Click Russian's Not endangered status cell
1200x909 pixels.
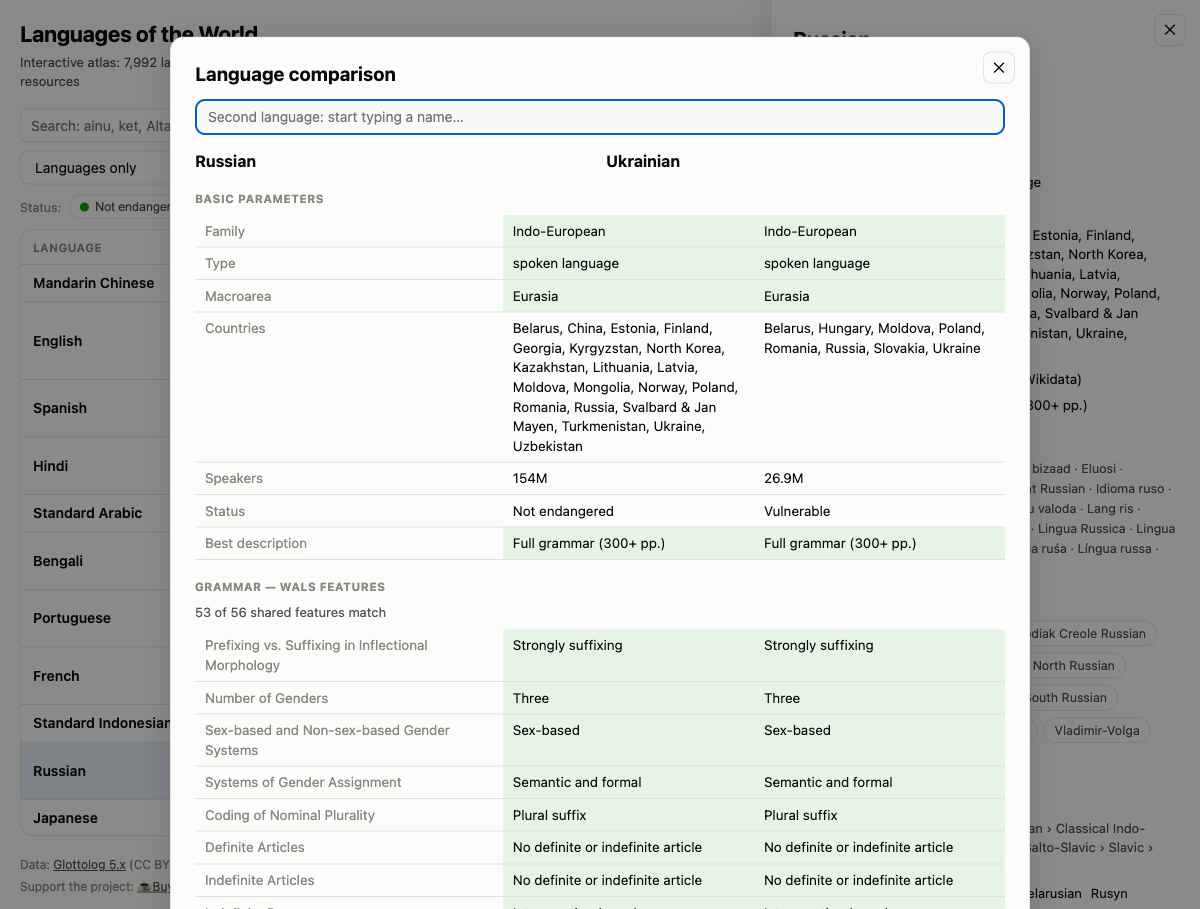(628, 511)
